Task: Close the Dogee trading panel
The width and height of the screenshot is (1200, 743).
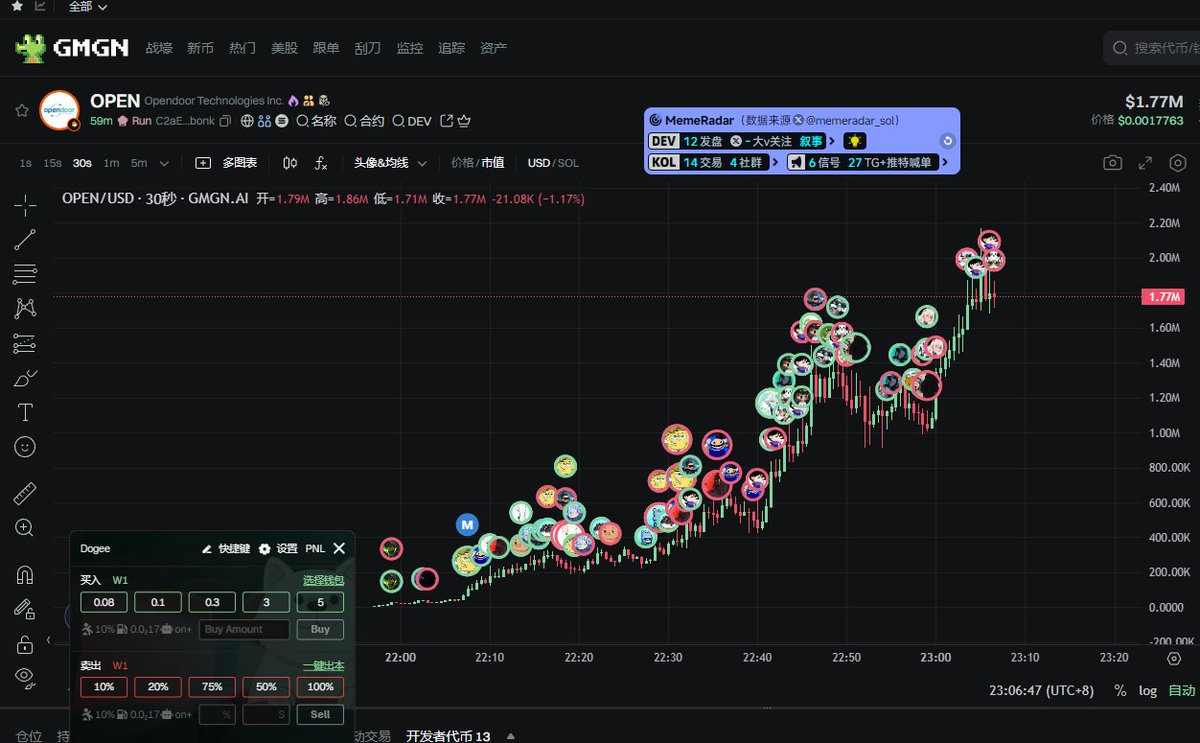Action: coord(339,548)
